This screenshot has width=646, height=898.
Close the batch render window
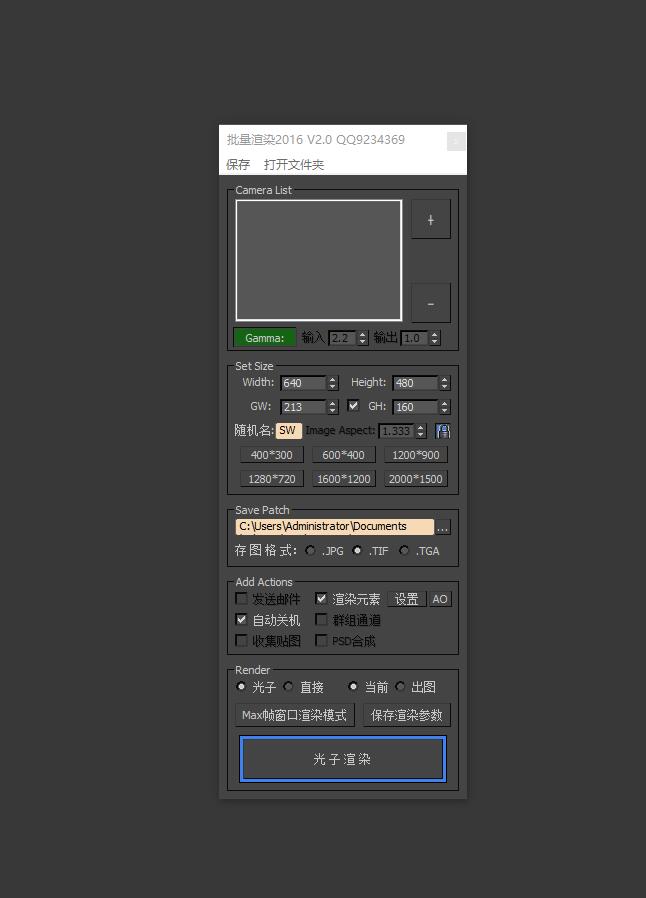coord(456,141)
